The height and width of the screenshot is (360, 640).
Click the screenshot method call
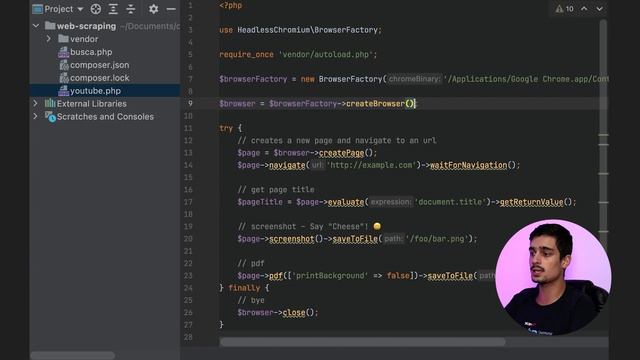coord(292,238)
